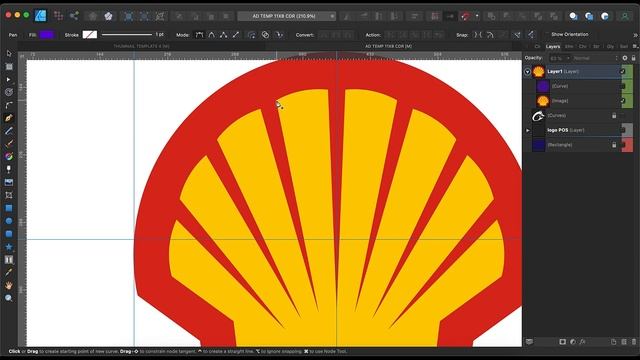Select the Zoom magnifier tool
Screen dimensions: 640x360
[9, 298]
